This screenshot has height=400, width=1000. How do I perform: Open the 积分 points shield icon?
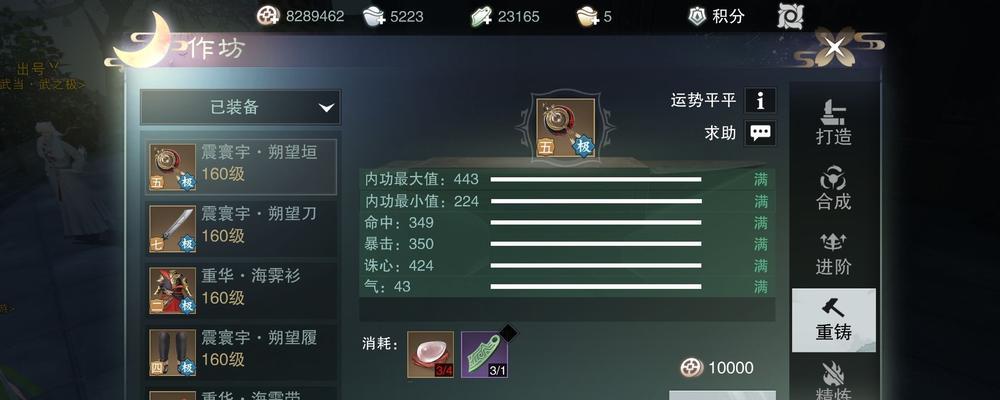698,16
